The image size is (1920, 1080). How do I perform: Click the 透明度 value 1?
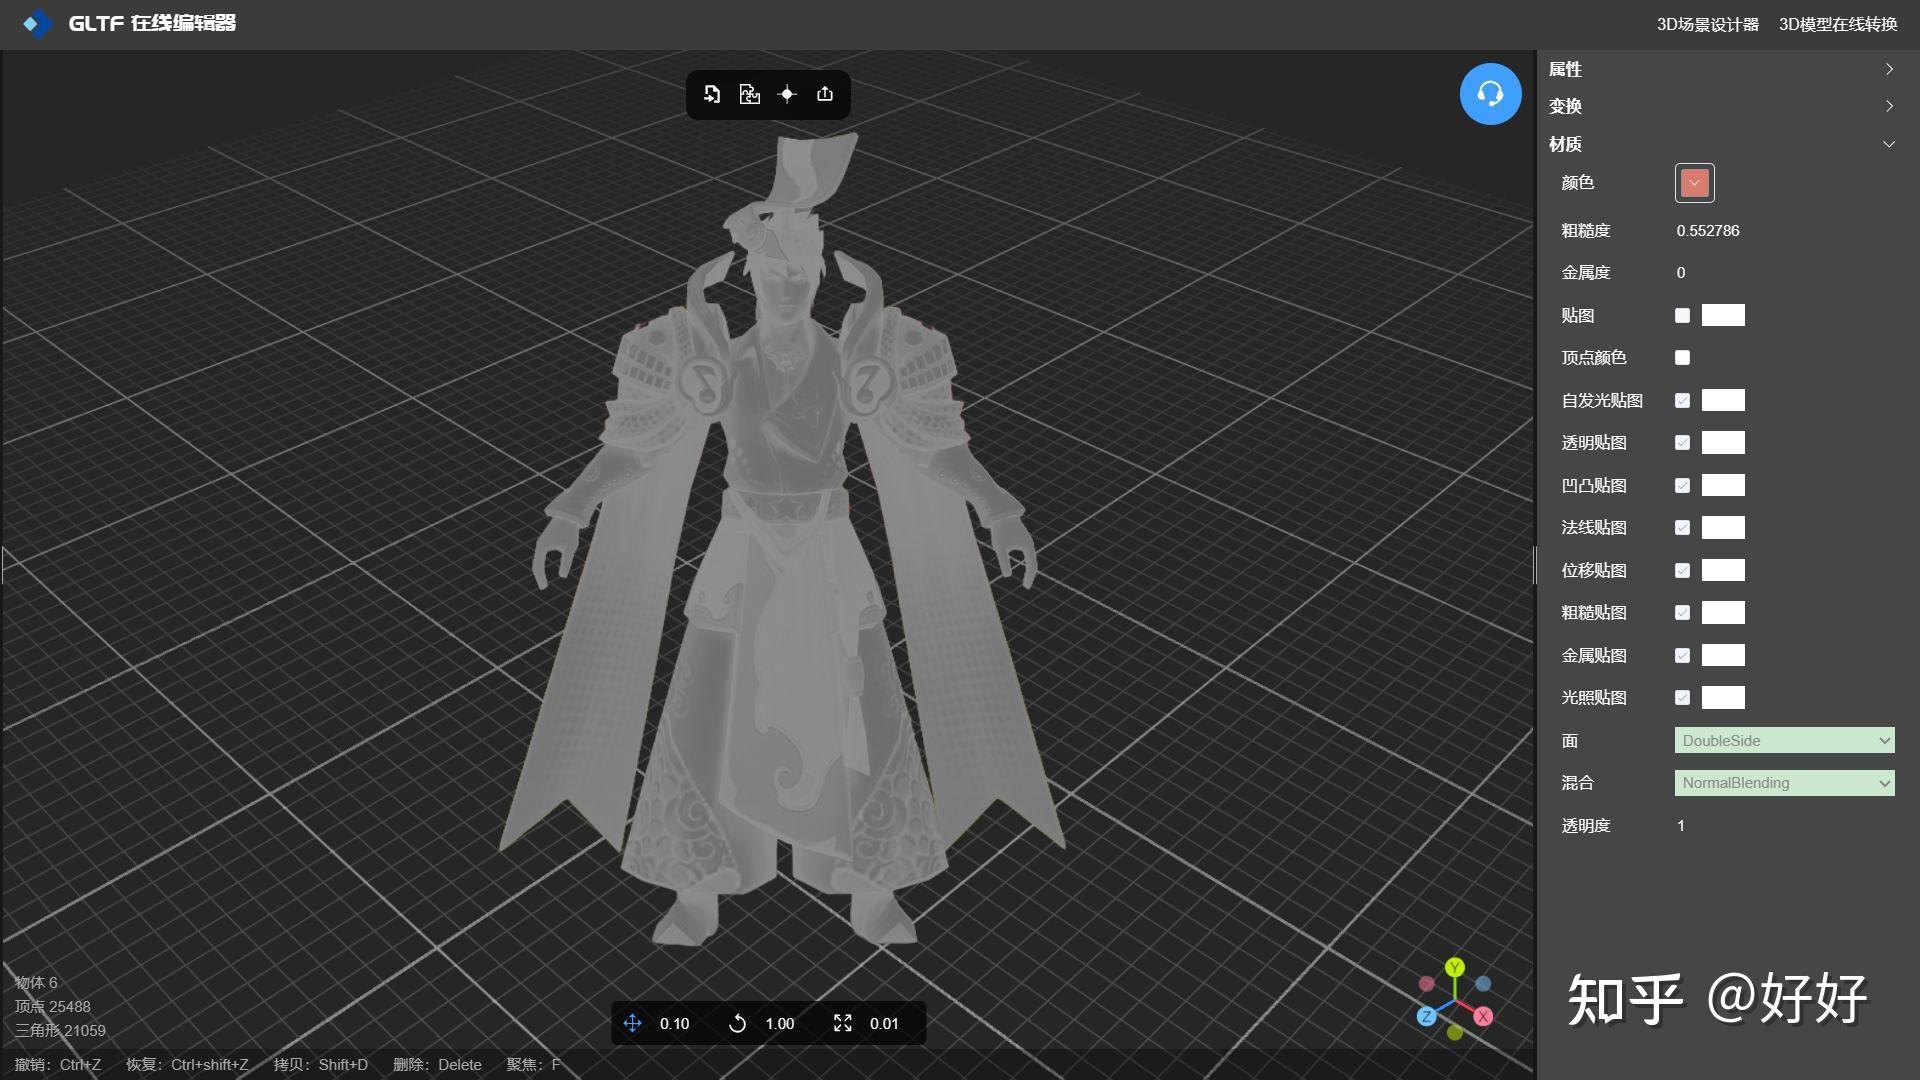(1681, 826)
